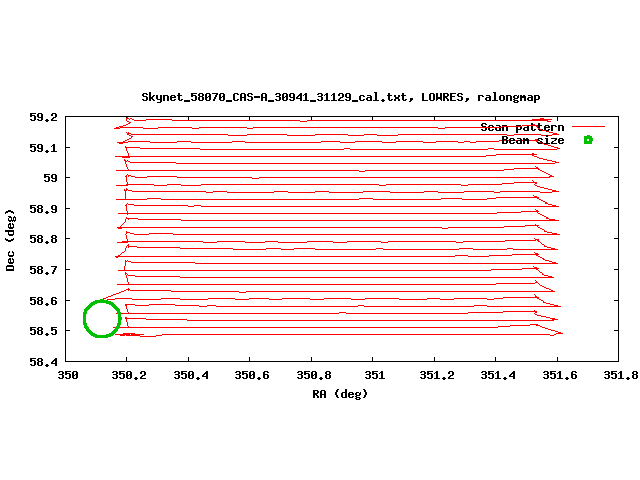640x480 pixels.
Task: Click the 351.2 RA tick label
Action: (x=437, y=375)
